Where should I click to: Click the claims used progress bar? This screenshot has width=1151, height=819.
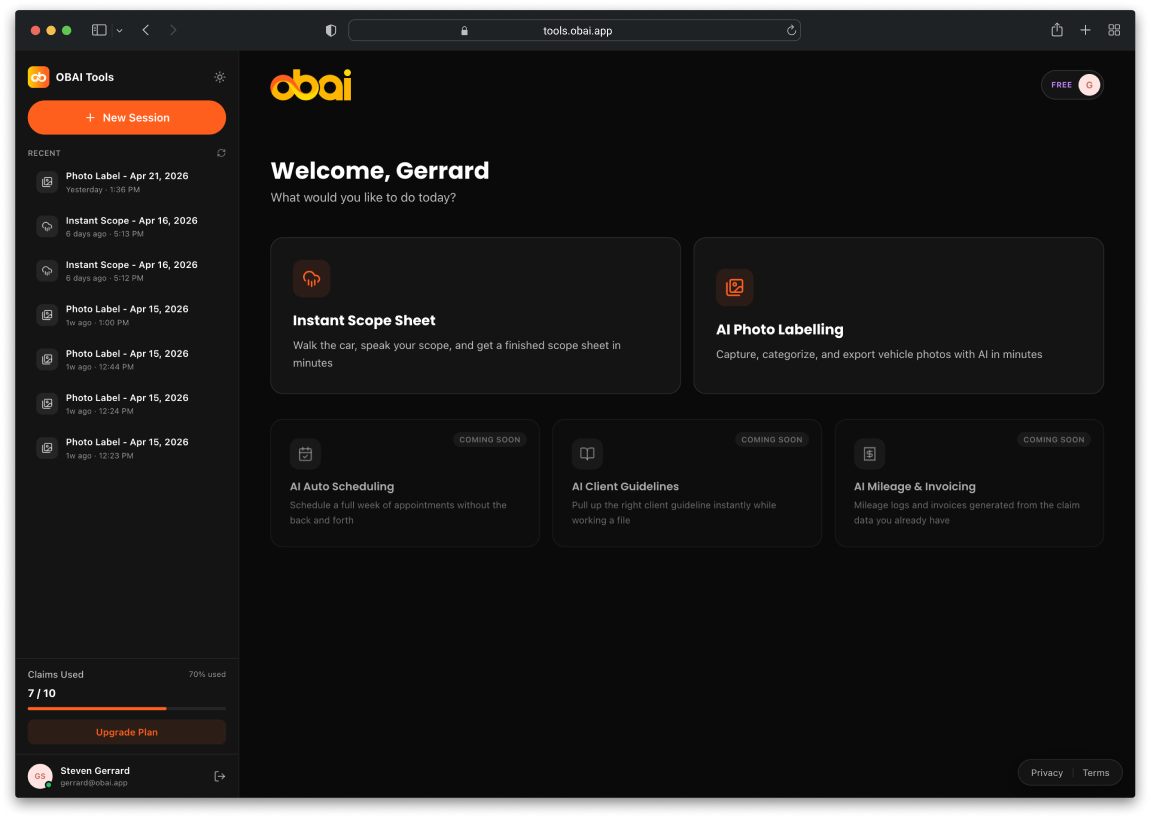[x=127, y=708]
